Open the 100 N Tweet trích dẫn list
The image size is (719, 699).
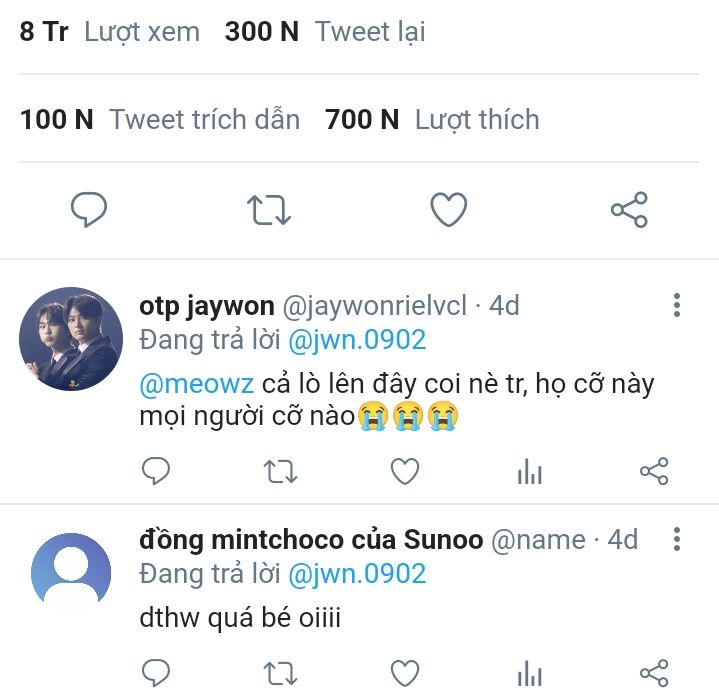tap(160, 120)
